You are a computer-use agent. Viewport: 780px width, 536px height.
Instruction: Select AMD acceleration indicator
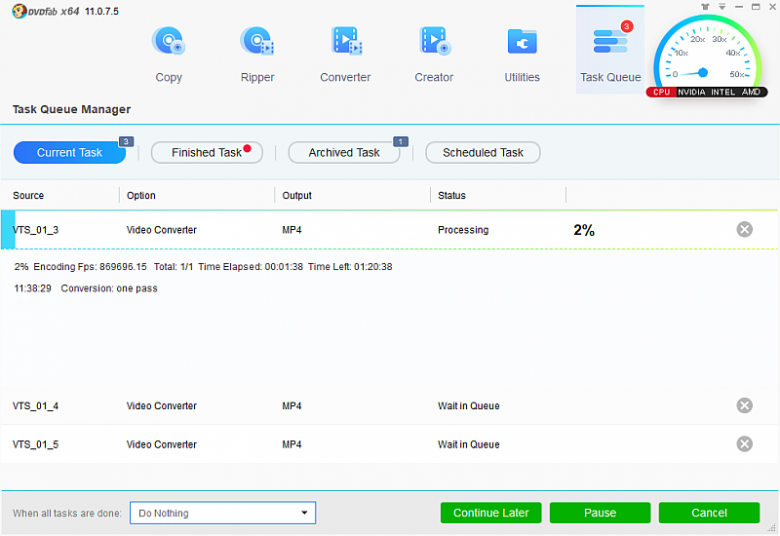tap(751, 92)
